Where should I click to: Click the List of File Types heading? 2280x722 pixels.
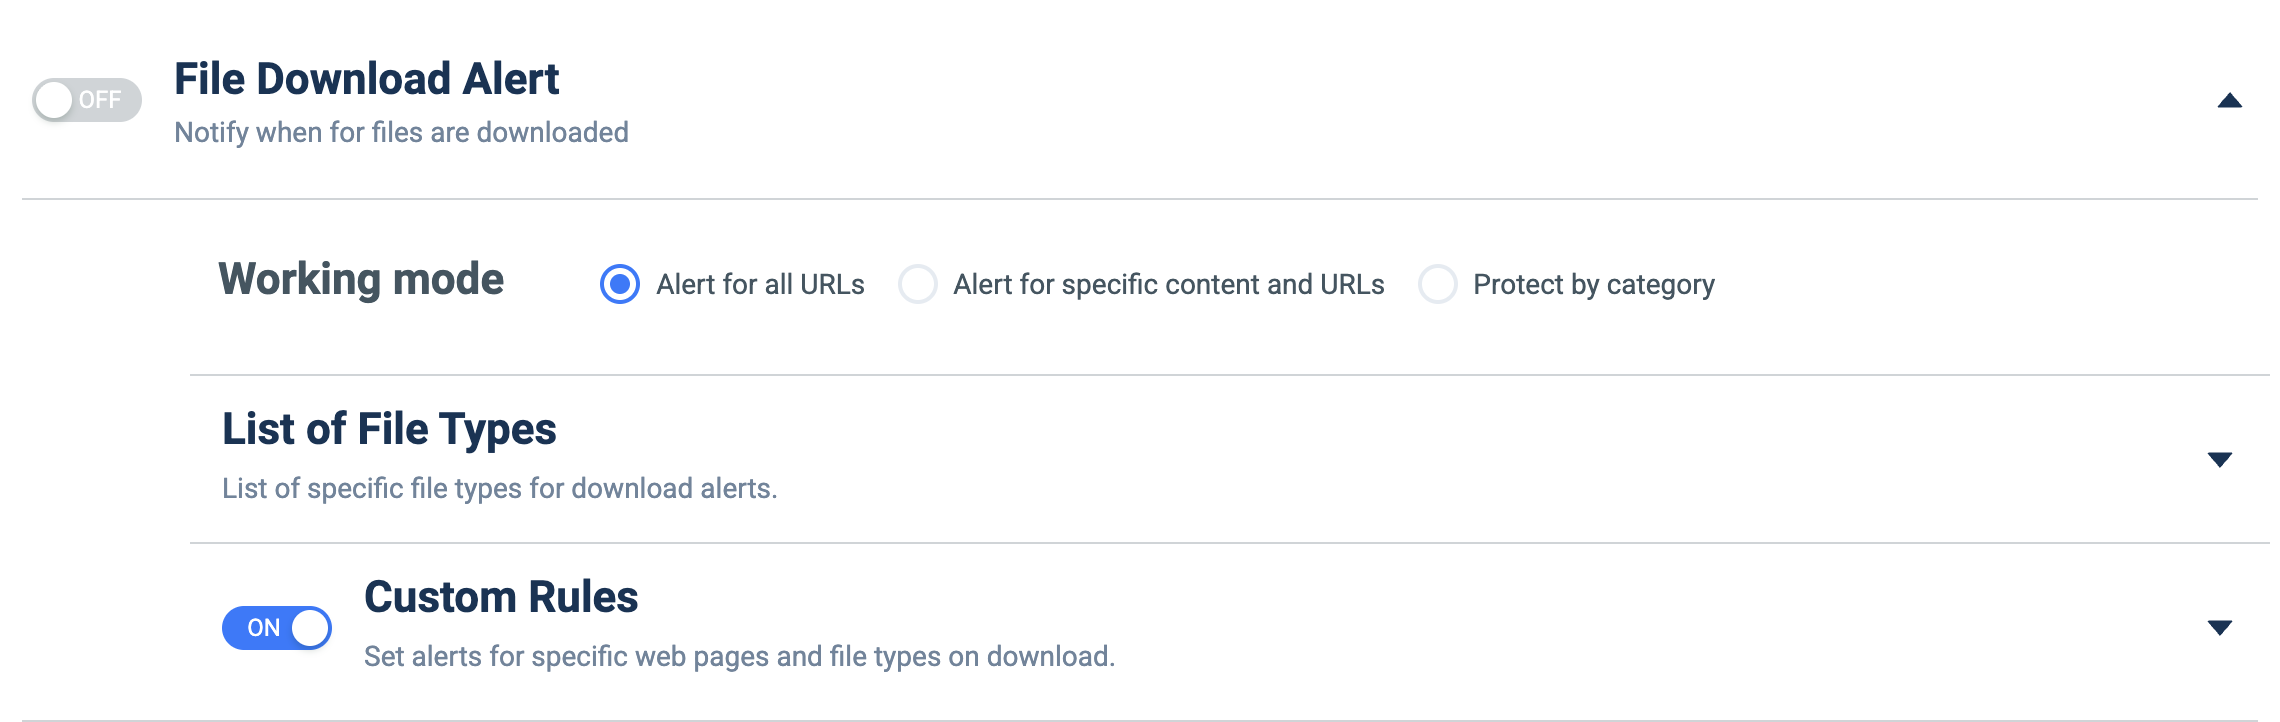(x=389, y=429)
